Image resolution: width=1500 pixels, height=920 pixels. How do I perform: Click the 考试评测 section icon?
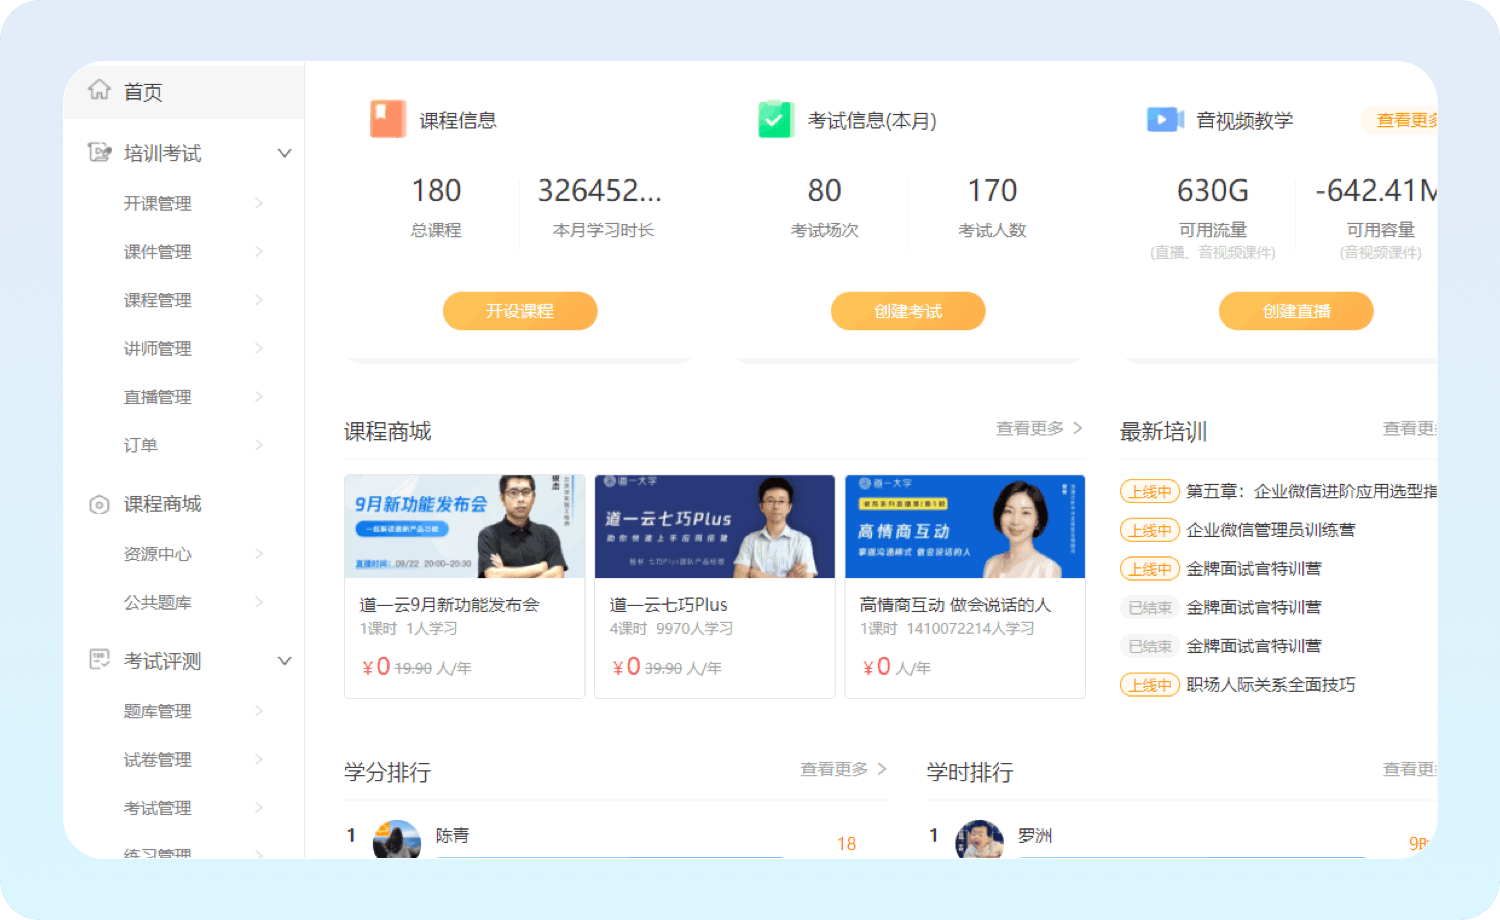(x=99, y=660)
